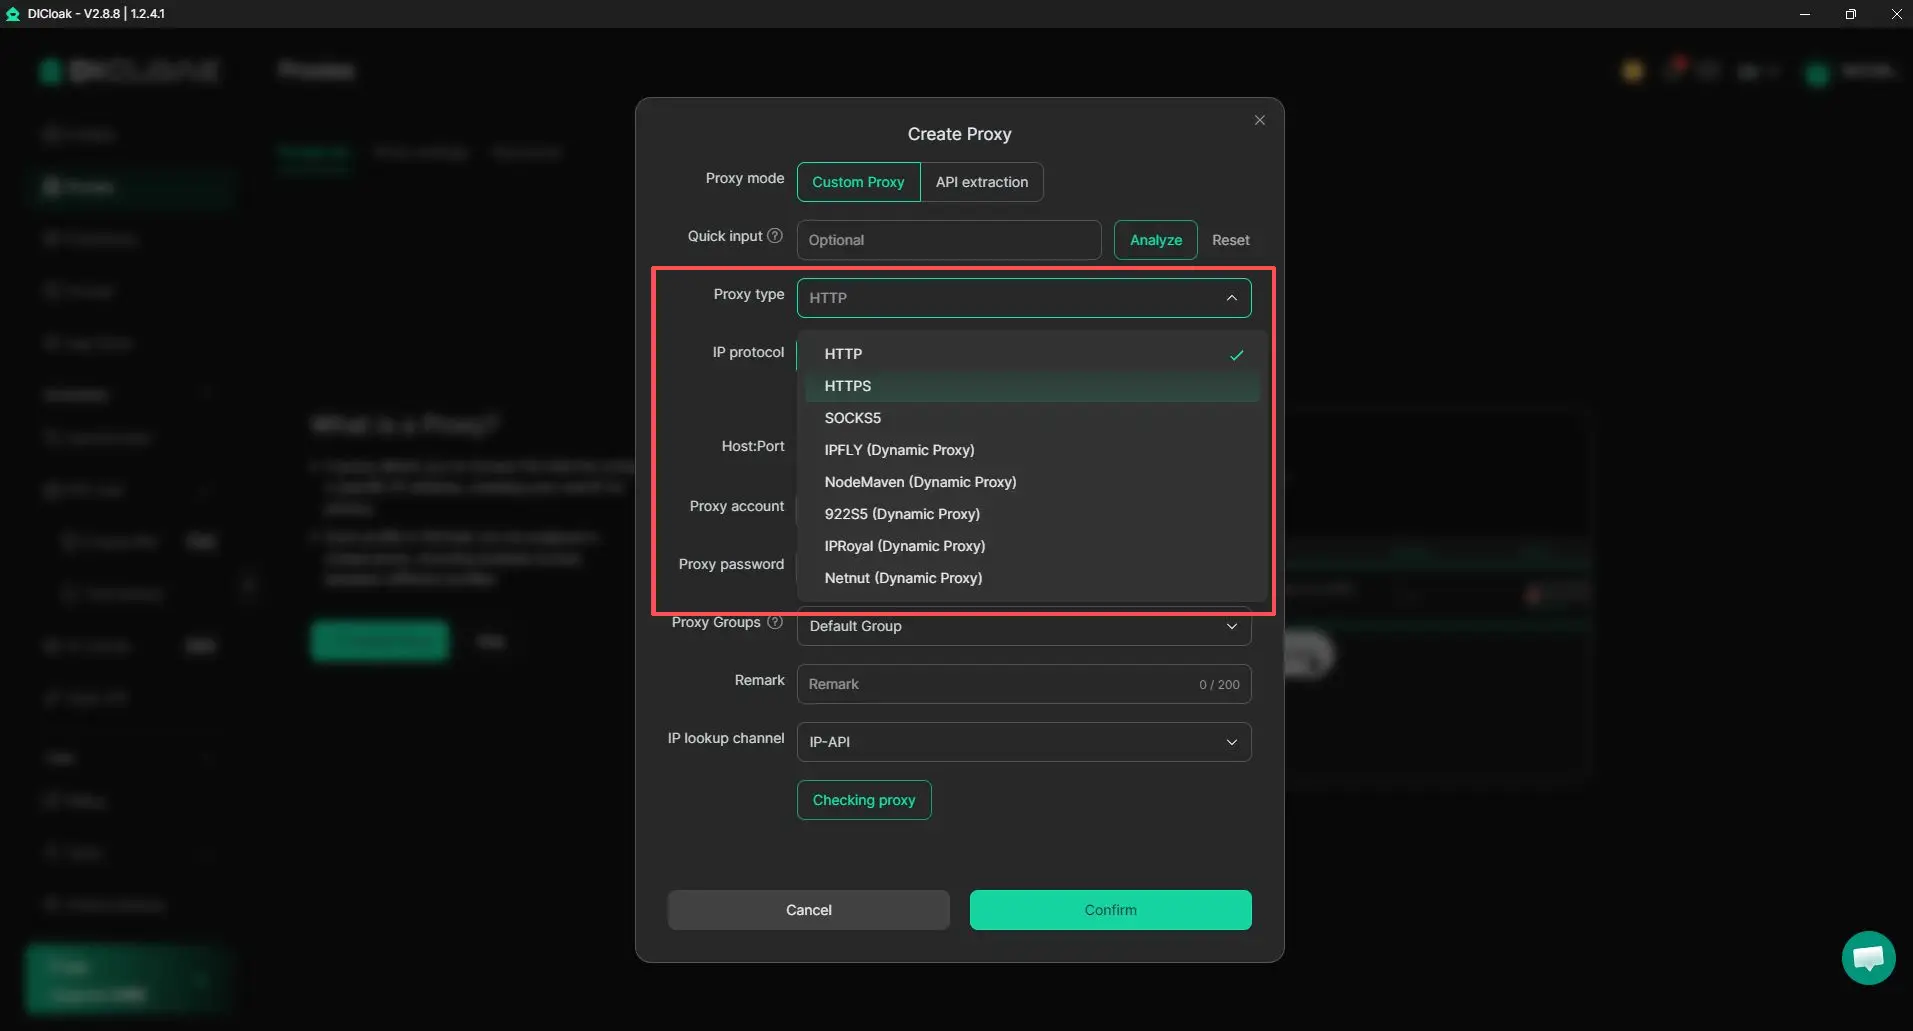This screenshot has width=1913, height=1031.
Task: Open the live chat support bubble
Action: [1867, 957]
